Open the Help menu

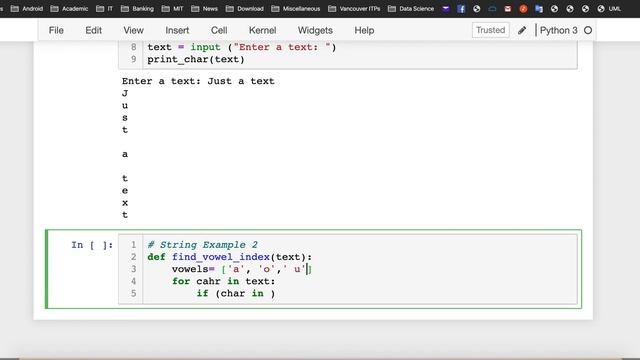[x=364, y=31]
